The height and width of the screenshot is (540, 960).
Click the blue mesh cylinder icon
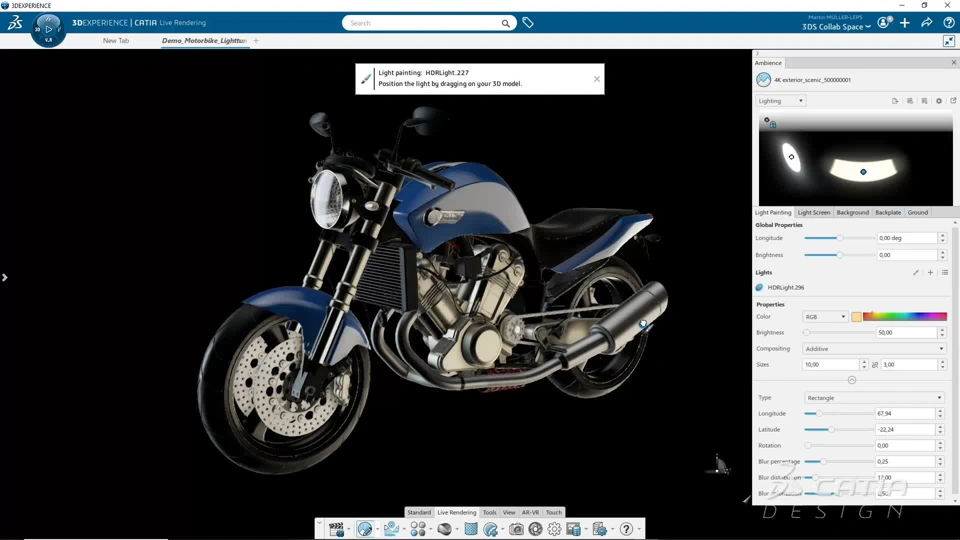pos(471,529)
